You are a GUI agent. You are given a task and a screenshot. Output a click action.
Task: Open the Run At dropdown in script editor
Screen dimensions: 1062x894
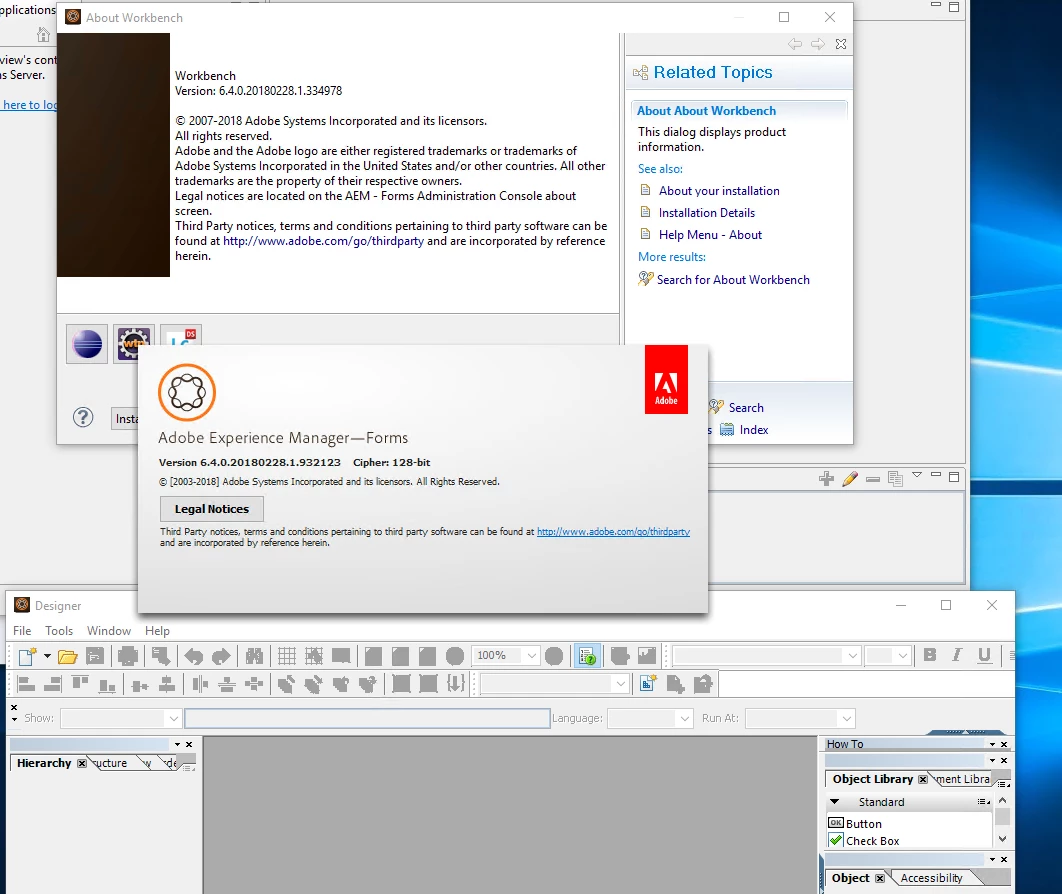click(x=847, y=719)
